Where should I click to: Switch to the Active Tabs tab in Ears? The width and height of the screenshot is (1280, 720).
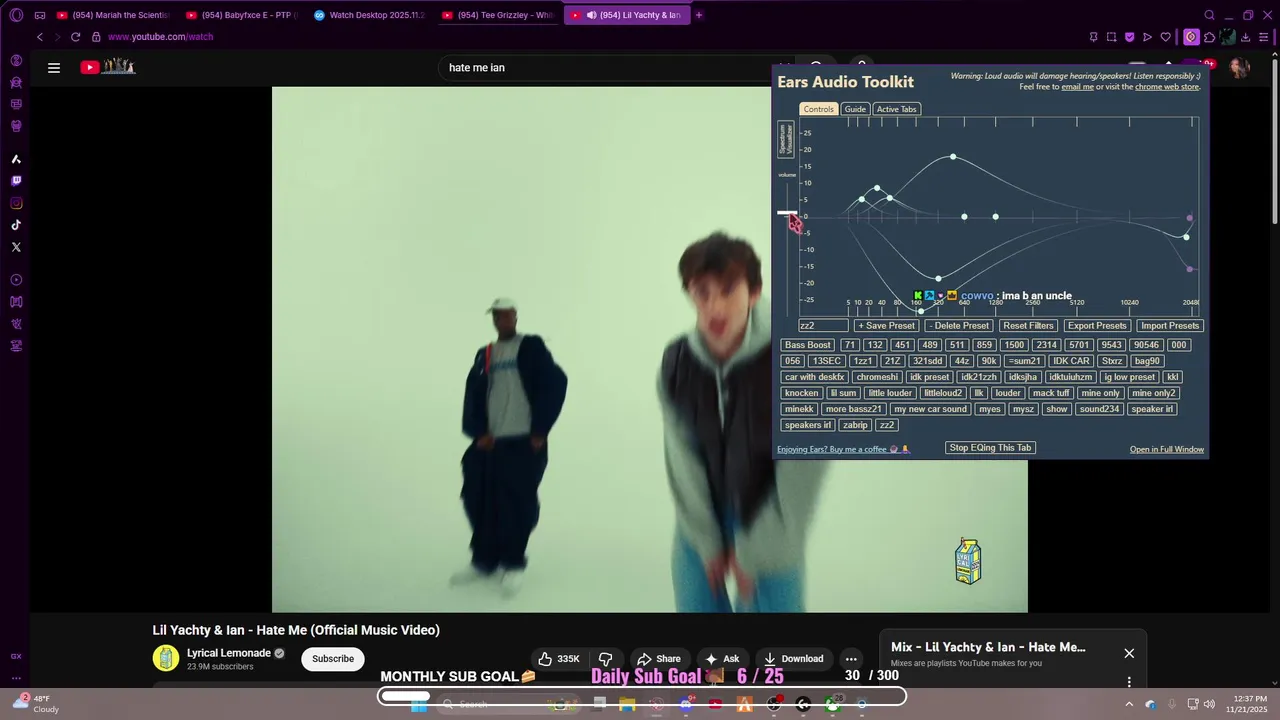tap(896, 109)
